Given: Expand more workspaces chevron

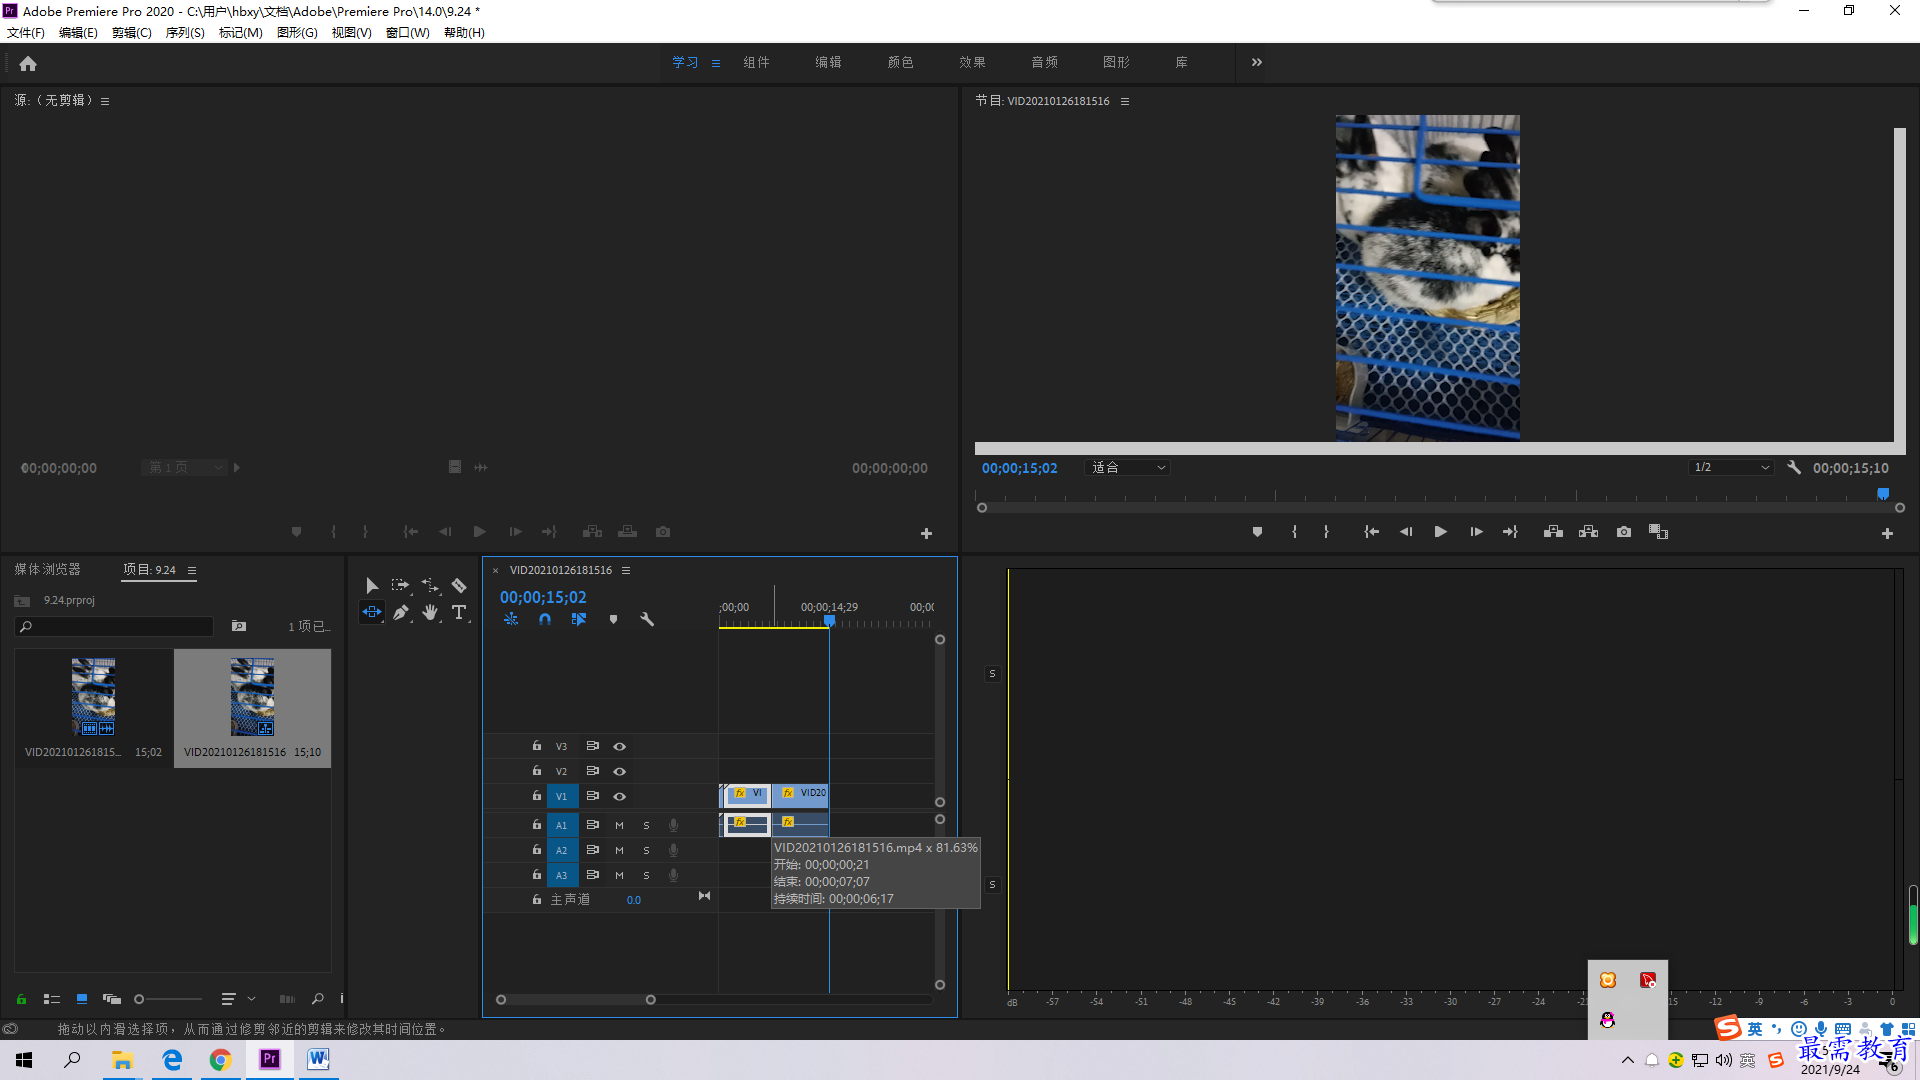Looking at the screenshot, I should click(x=1257, y=62).
